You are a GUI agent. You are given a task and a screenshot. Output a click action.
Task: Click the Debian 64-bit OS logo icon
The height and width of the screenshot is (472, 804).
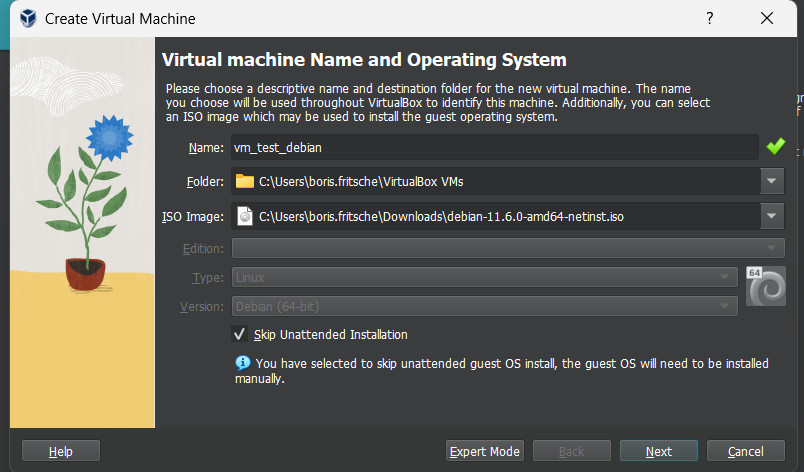coord(765,285)
